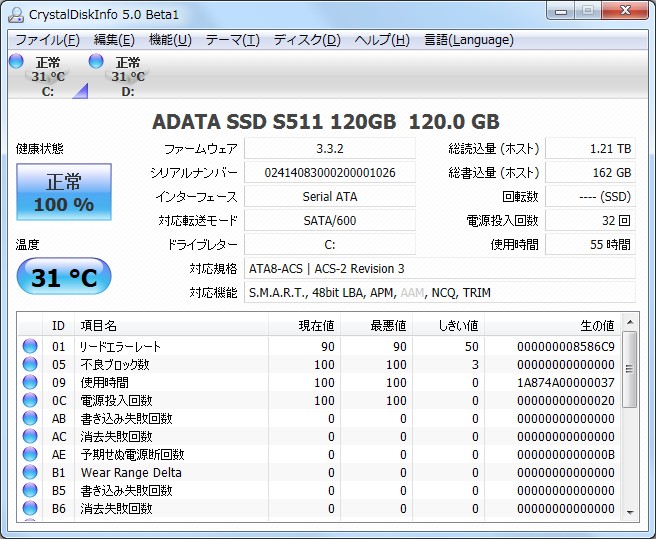Minimize the CrystalDiskInfo window
The height and width of the screenshot is (539, 656).
pyautogui.click(x=561, y=10)
